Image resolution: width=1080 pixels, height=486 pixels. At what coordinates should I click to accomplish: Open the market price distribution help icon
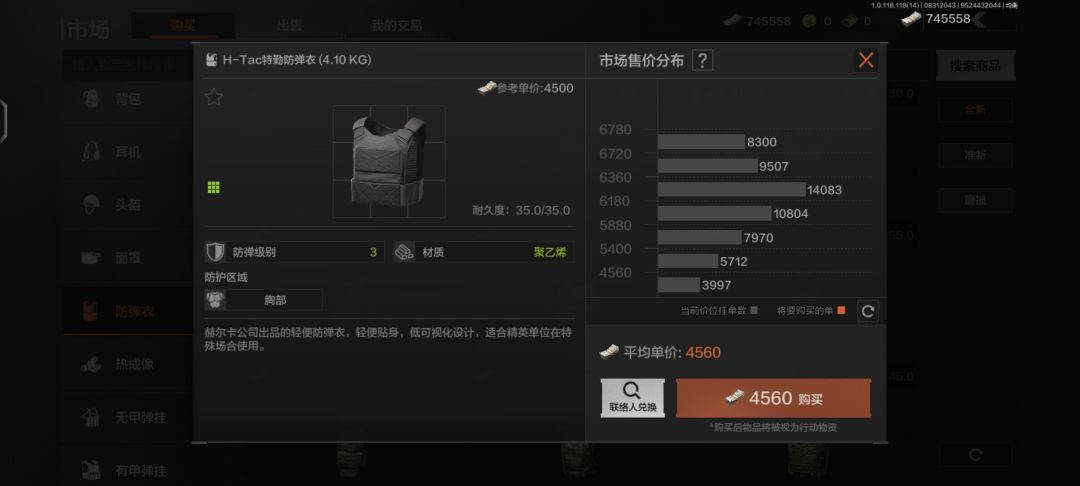tap(702, 61)
